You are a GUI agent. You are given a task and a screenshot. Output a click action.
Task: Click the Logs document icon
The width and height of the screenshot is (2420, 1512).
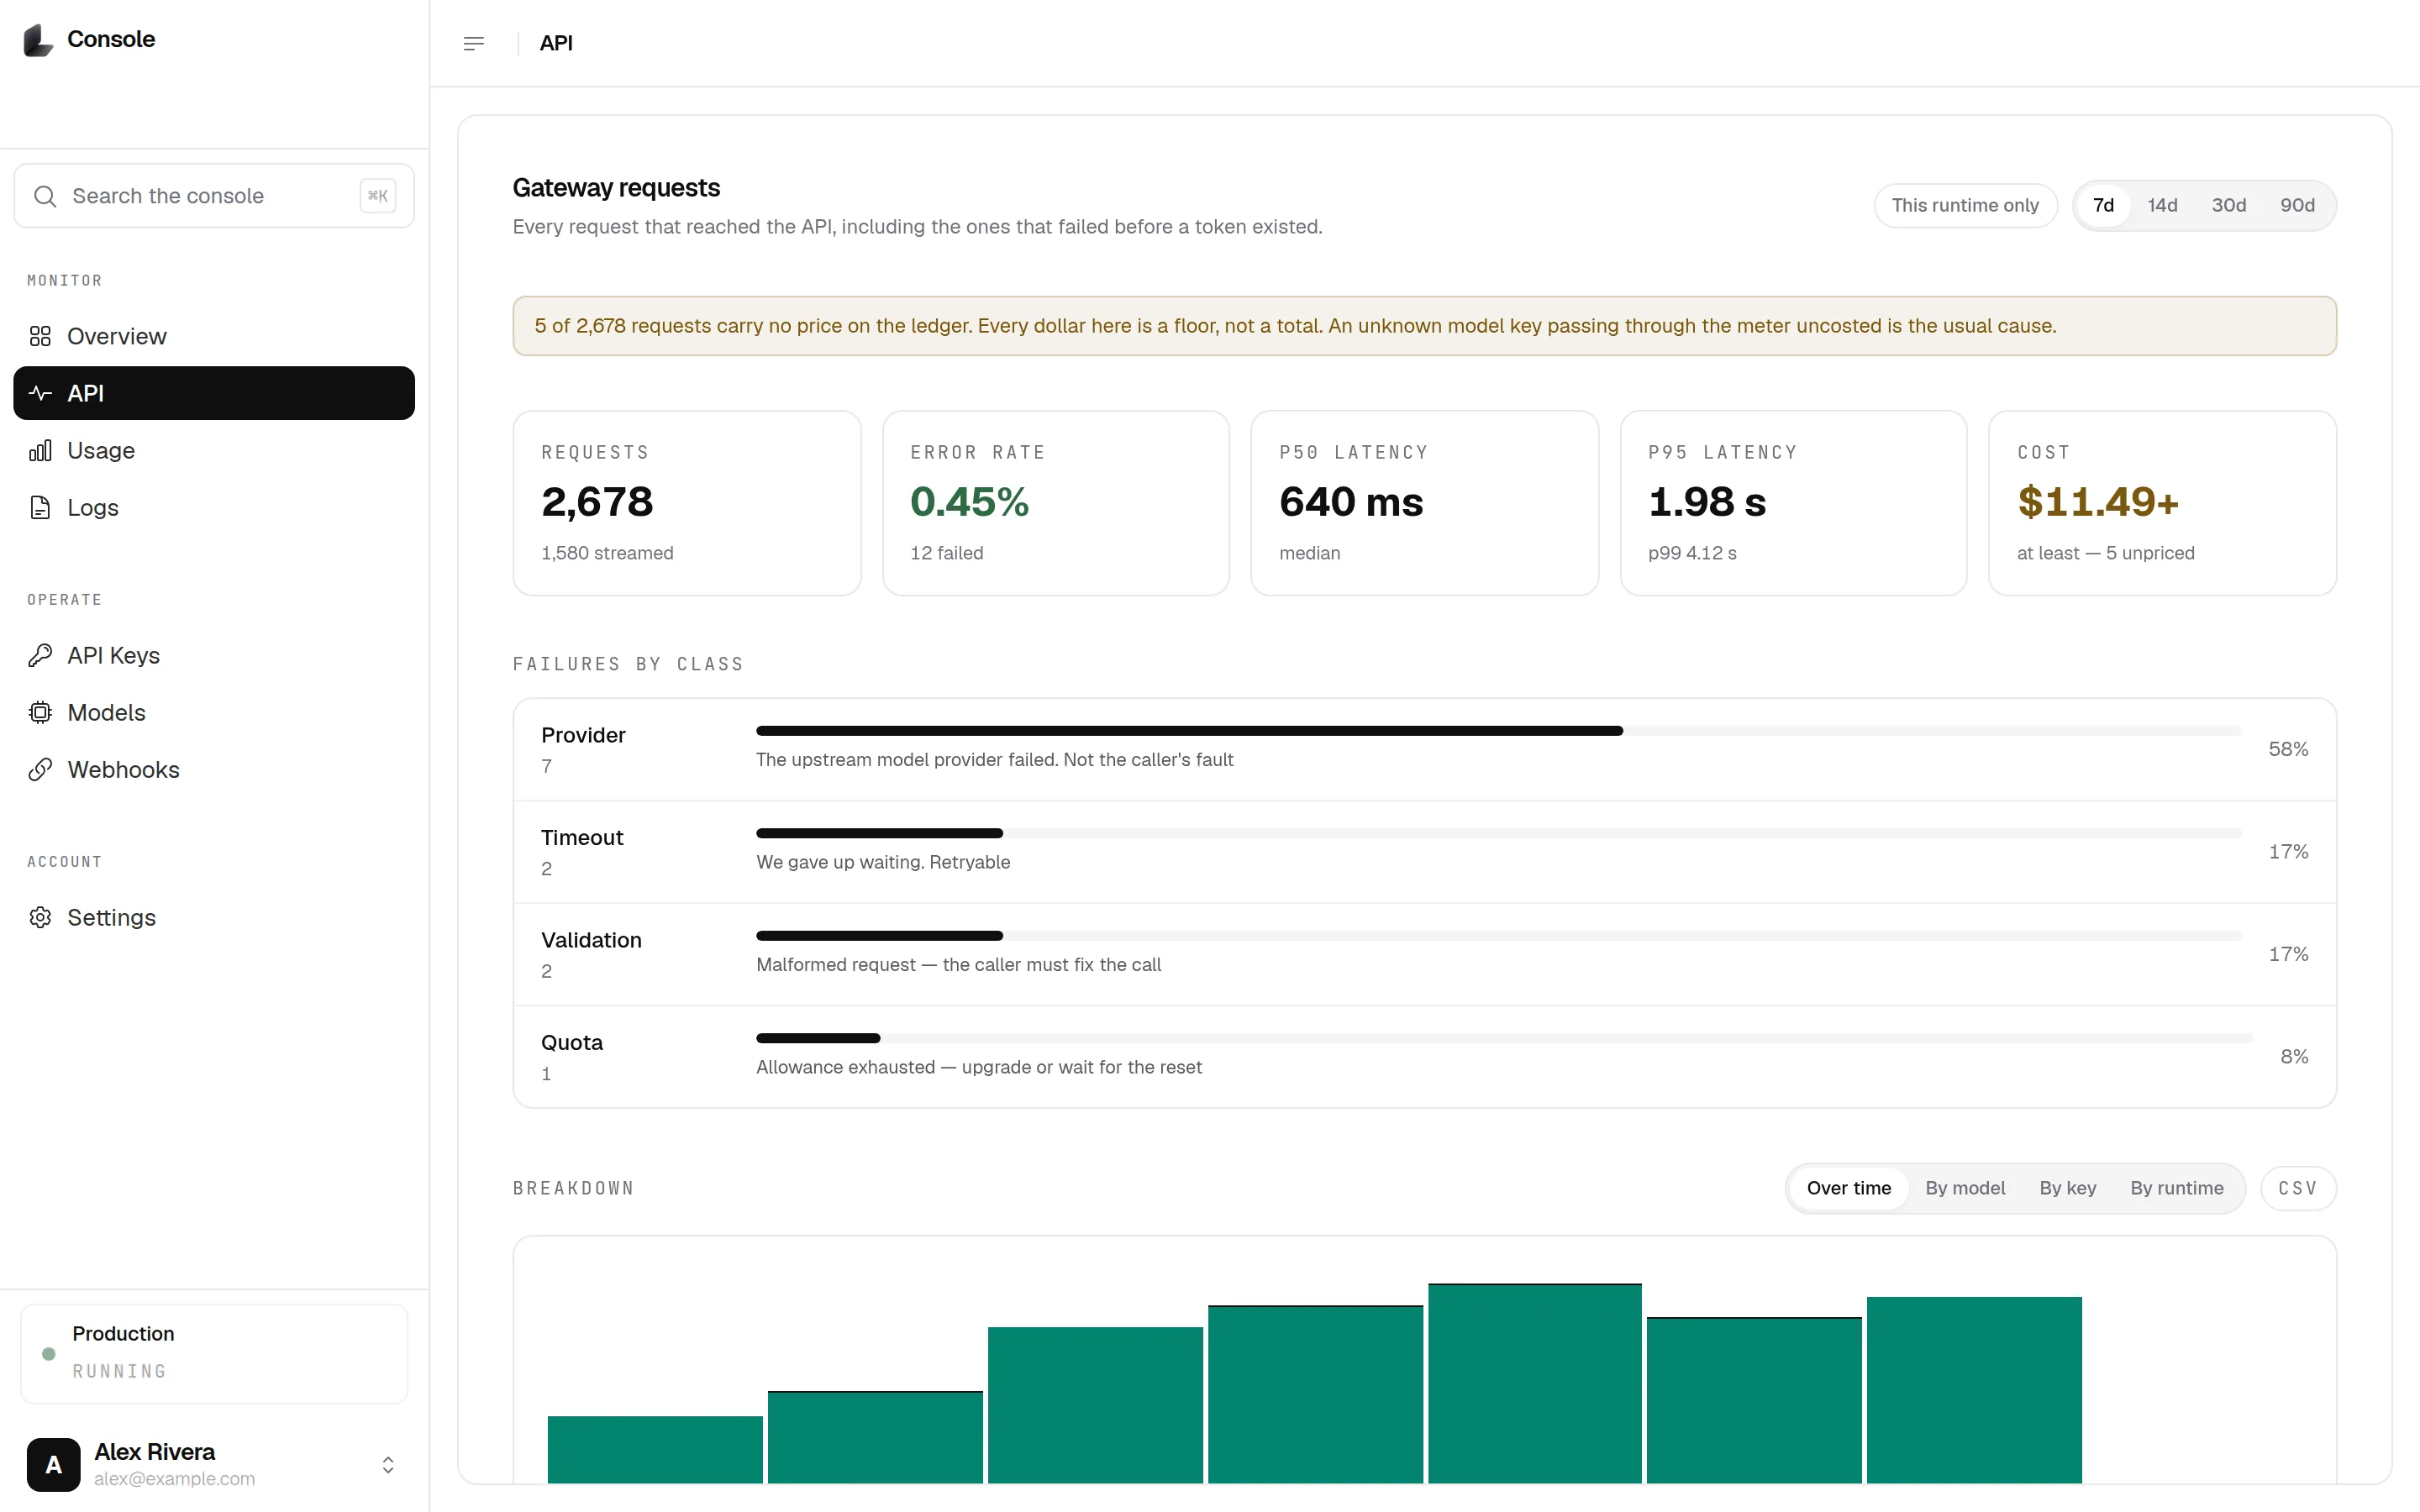pos(40,507)
